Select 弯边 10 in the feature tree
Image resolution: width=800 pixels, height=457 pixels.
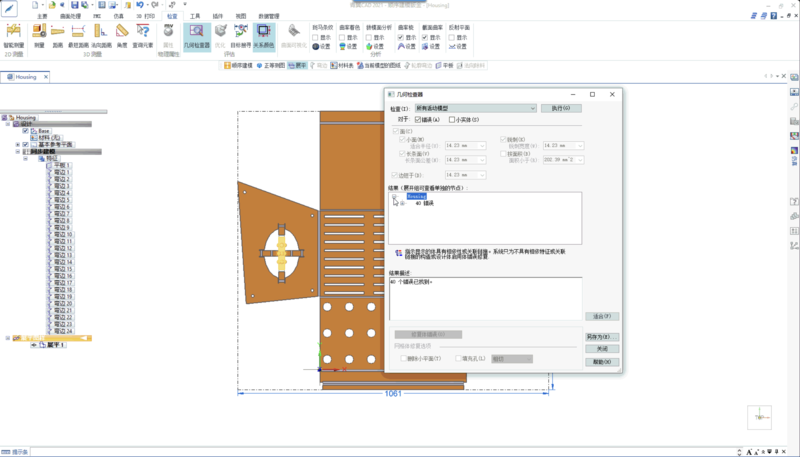pyautogui.click(x=62, y=235)
